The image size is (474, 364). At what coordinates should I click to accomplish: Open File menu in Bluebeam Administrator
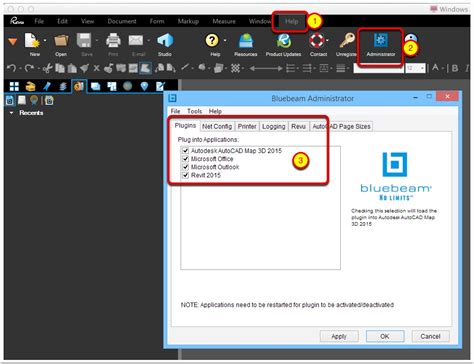pyautogui.click(x=175, y=111)
